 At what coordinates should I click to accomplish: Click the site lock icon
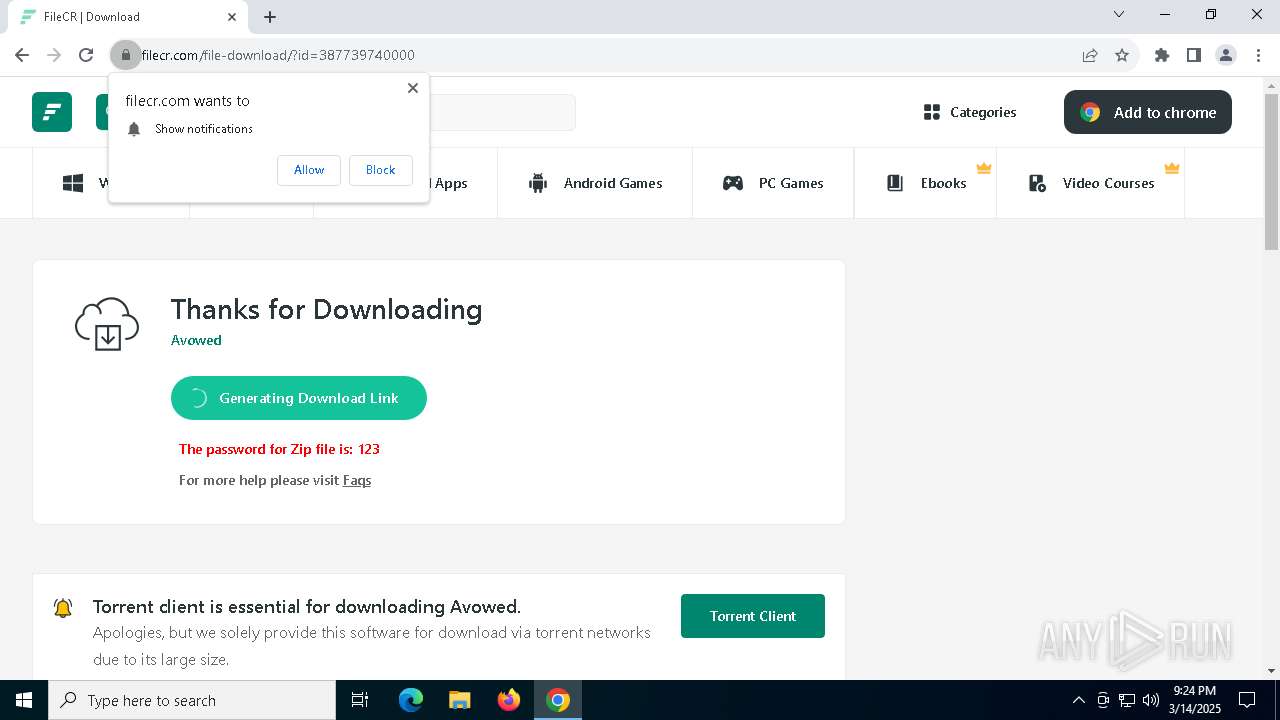click(125, 55)
